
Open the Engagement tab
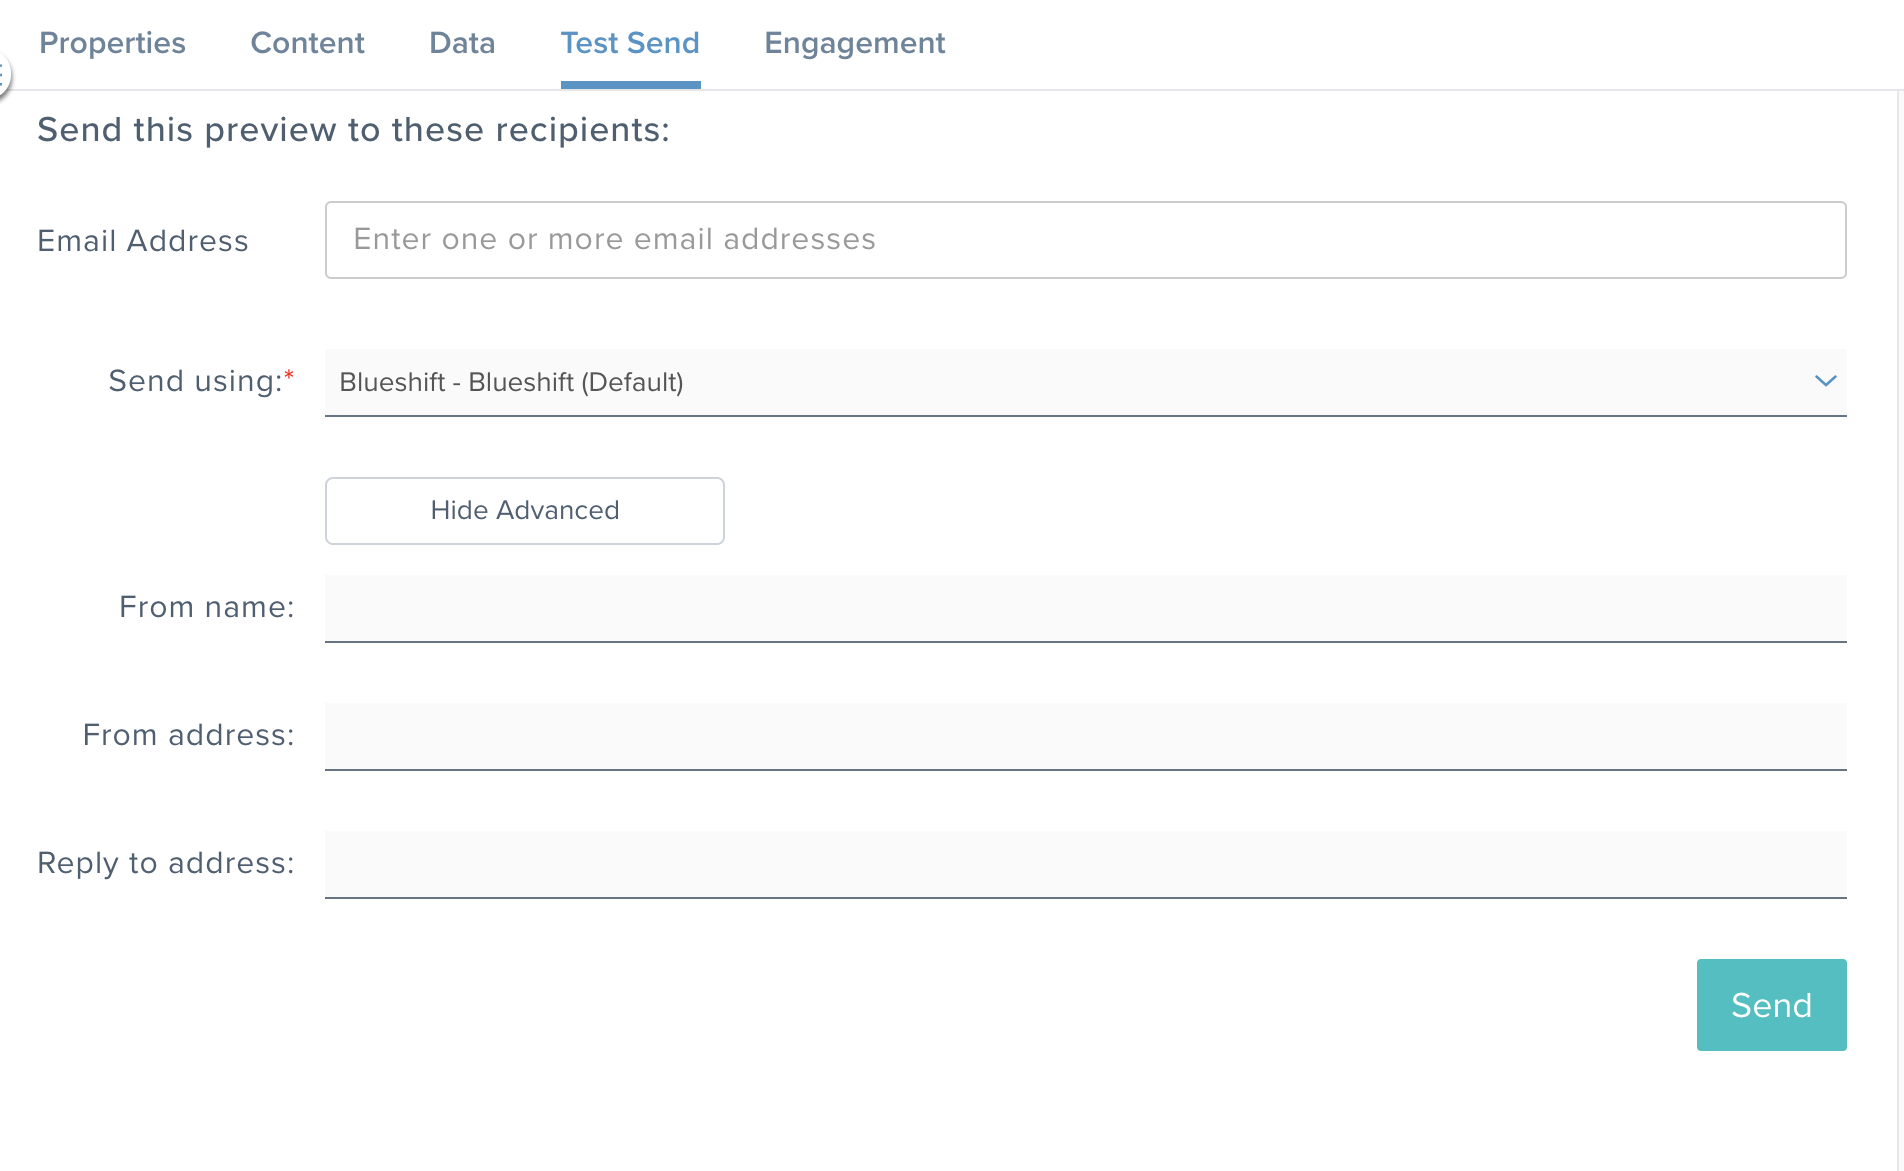(854, 43)
